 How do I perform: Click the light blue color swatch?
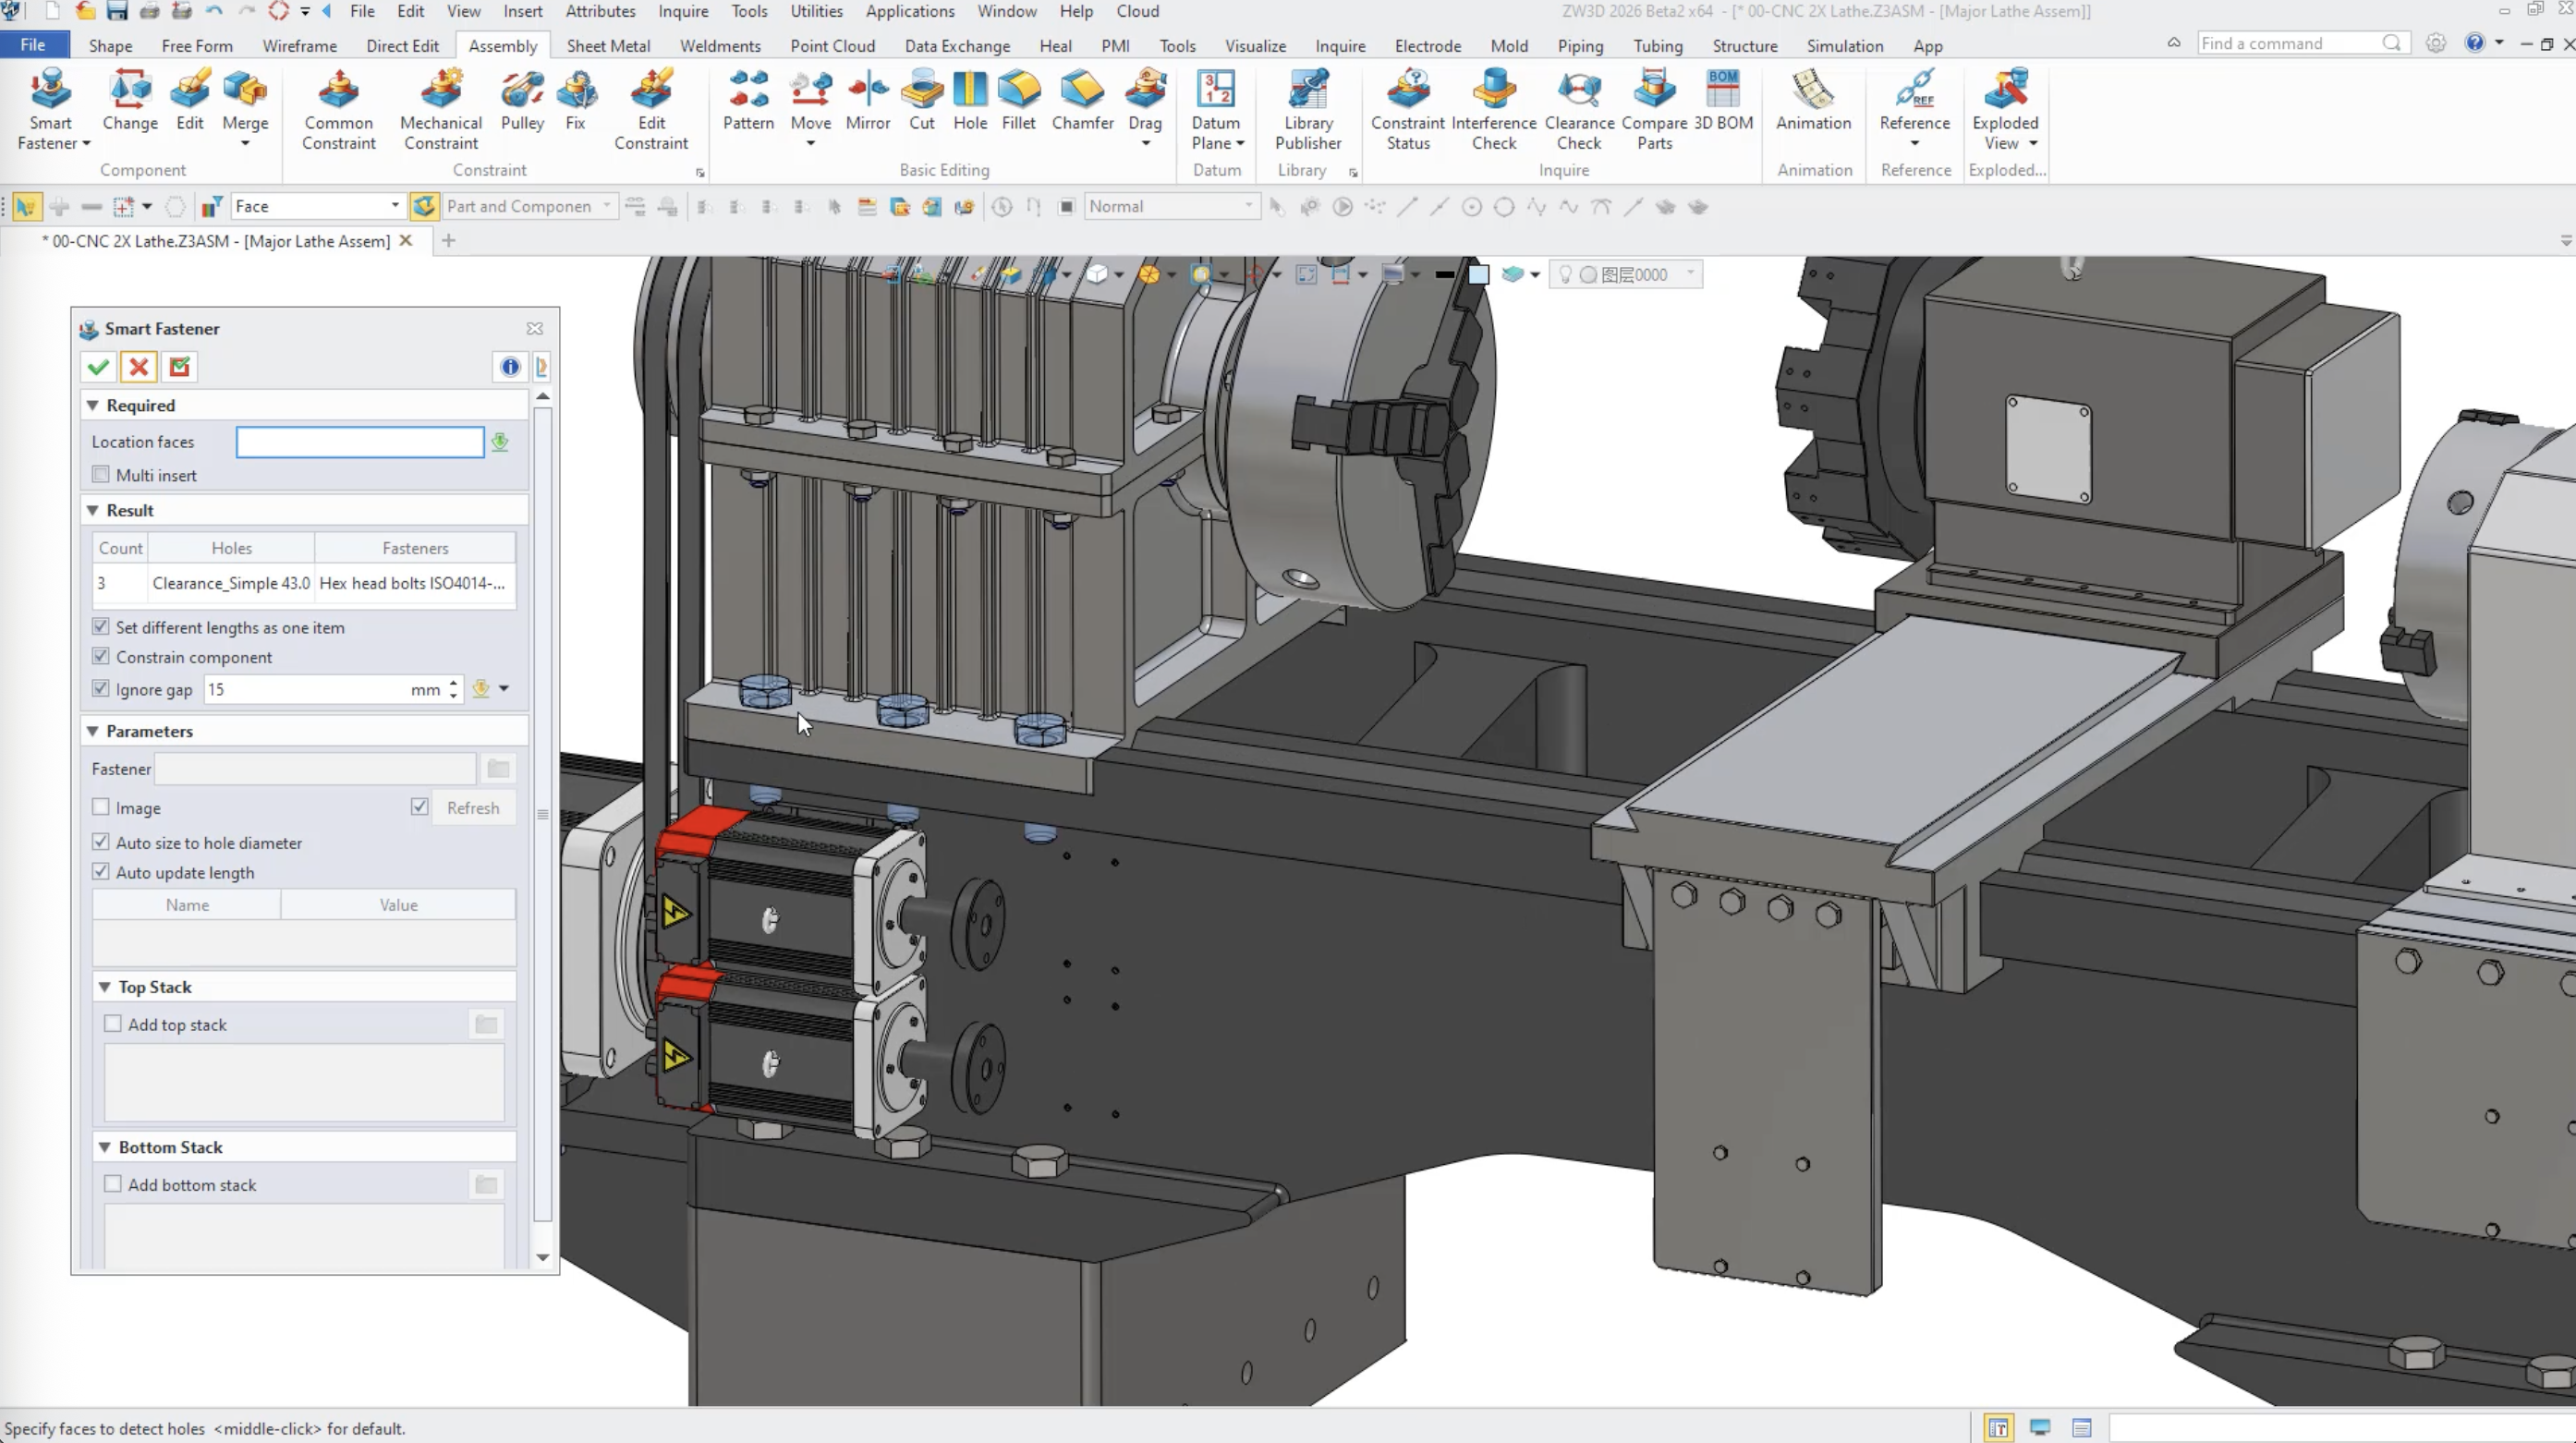tap(1478, 275)
